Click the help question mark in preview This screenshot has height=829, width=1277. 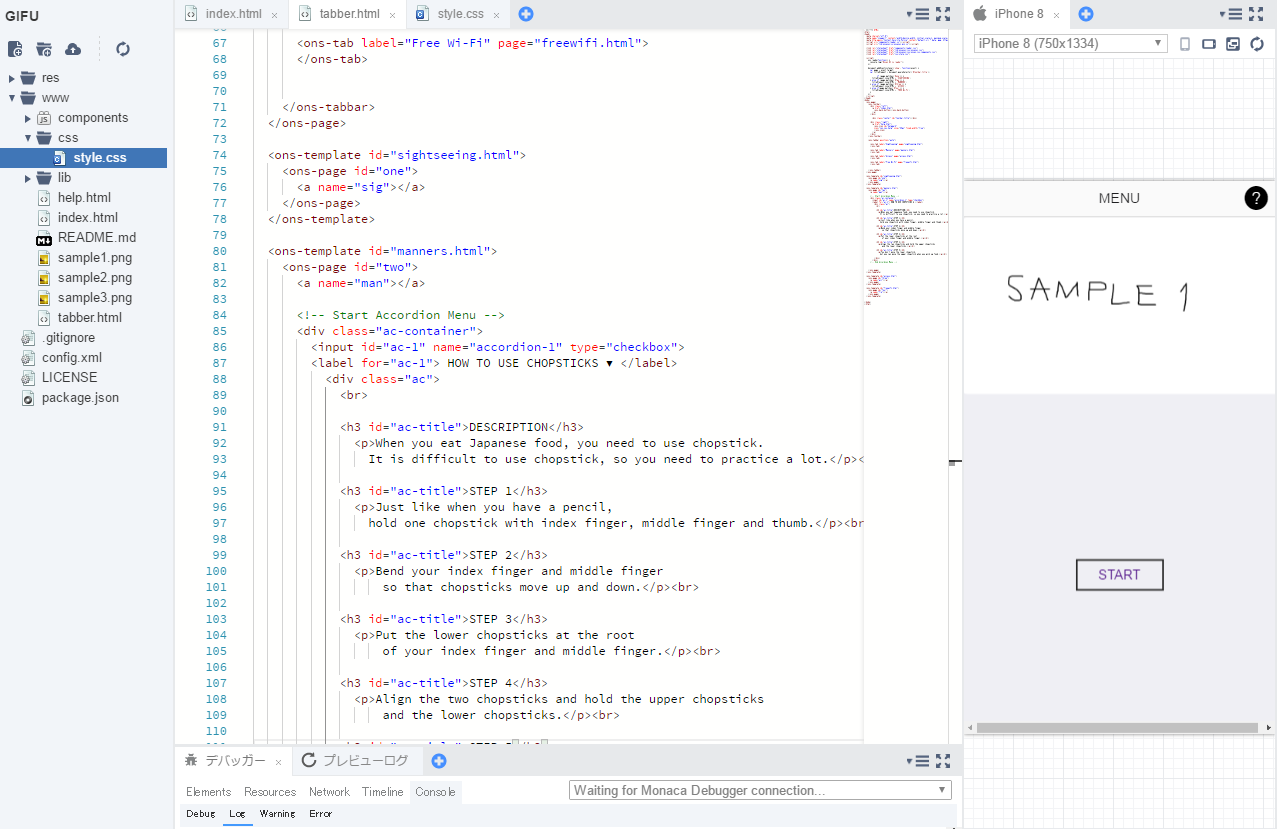tap(1256, 198)
